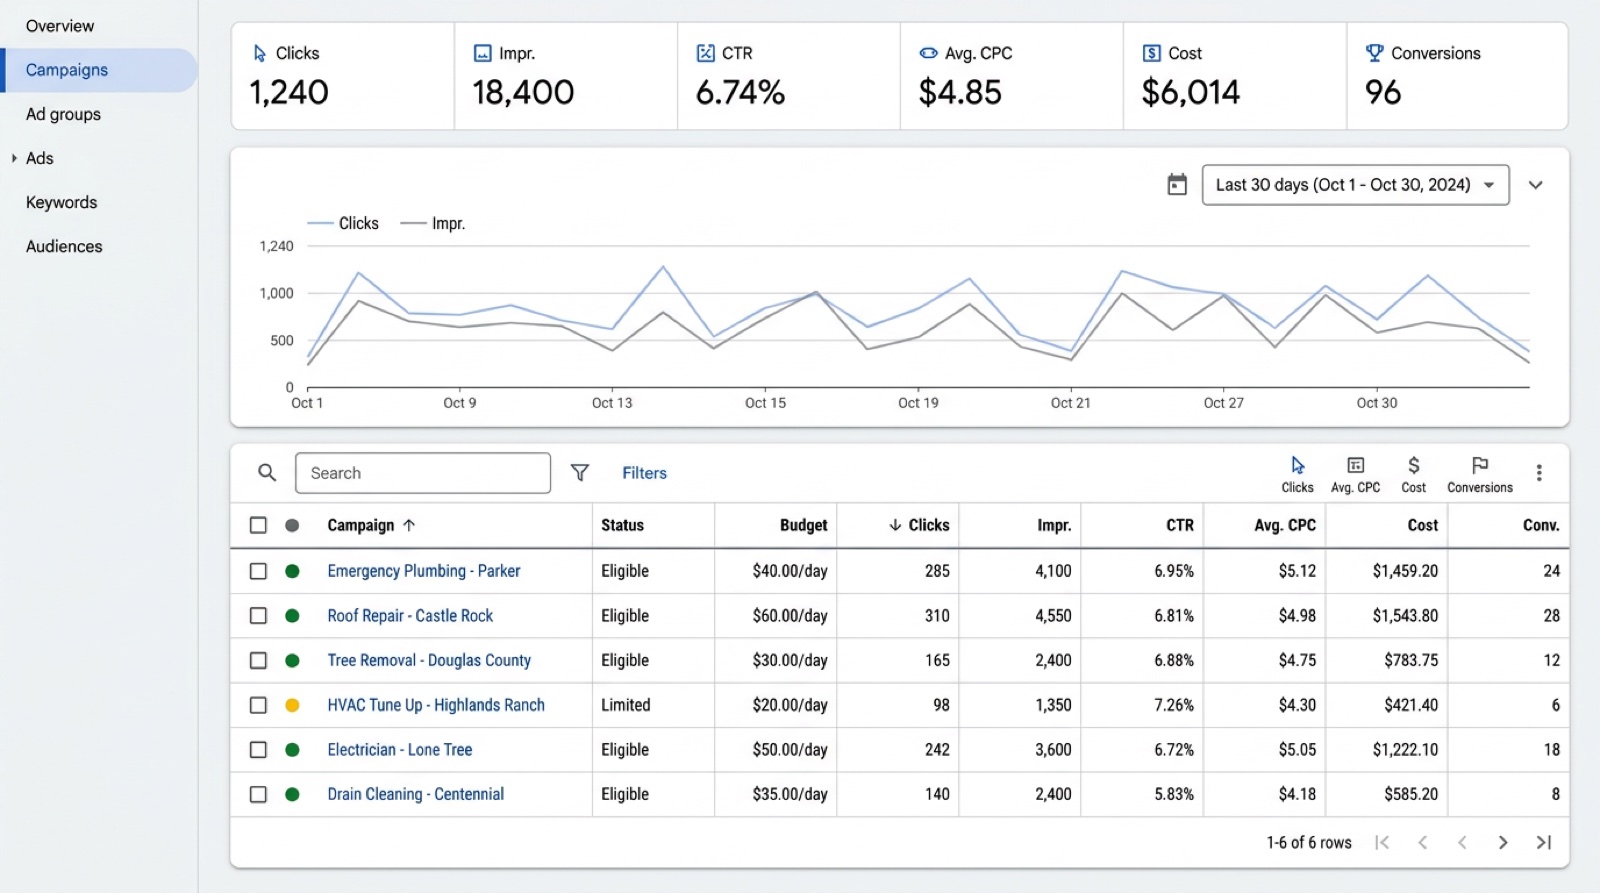Viewport: 1600px width, 893px height.
Task: Check the Drain Cleaning - Centennial row
Action: 258,794
